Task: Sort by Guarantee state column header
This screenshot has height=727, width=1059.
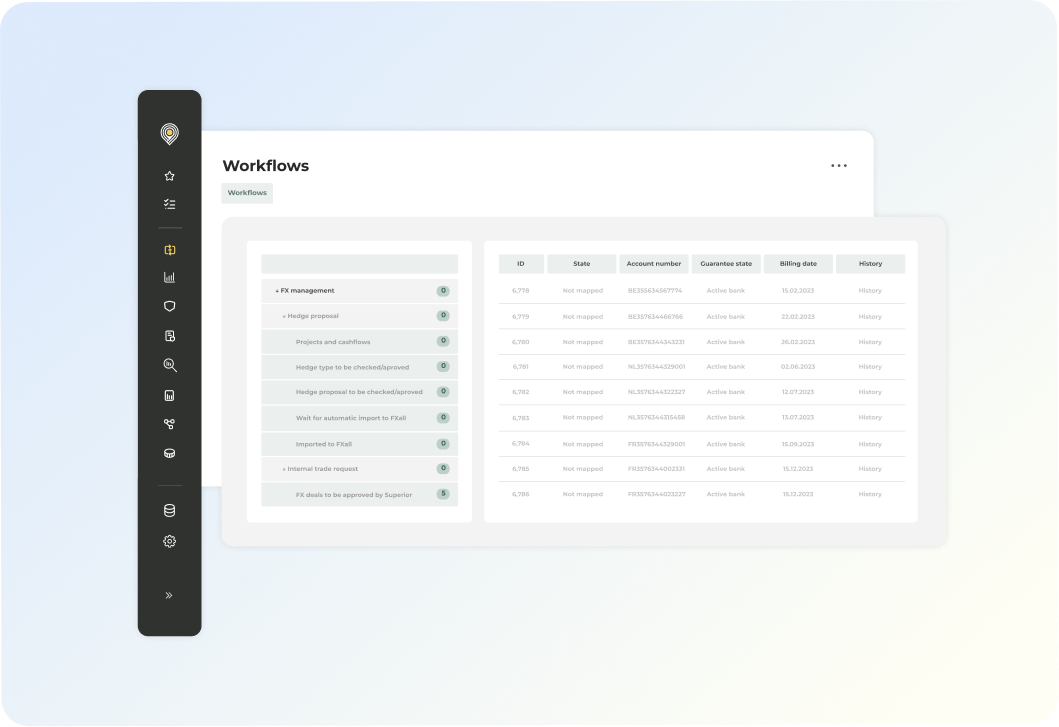Action: (726, 264)
